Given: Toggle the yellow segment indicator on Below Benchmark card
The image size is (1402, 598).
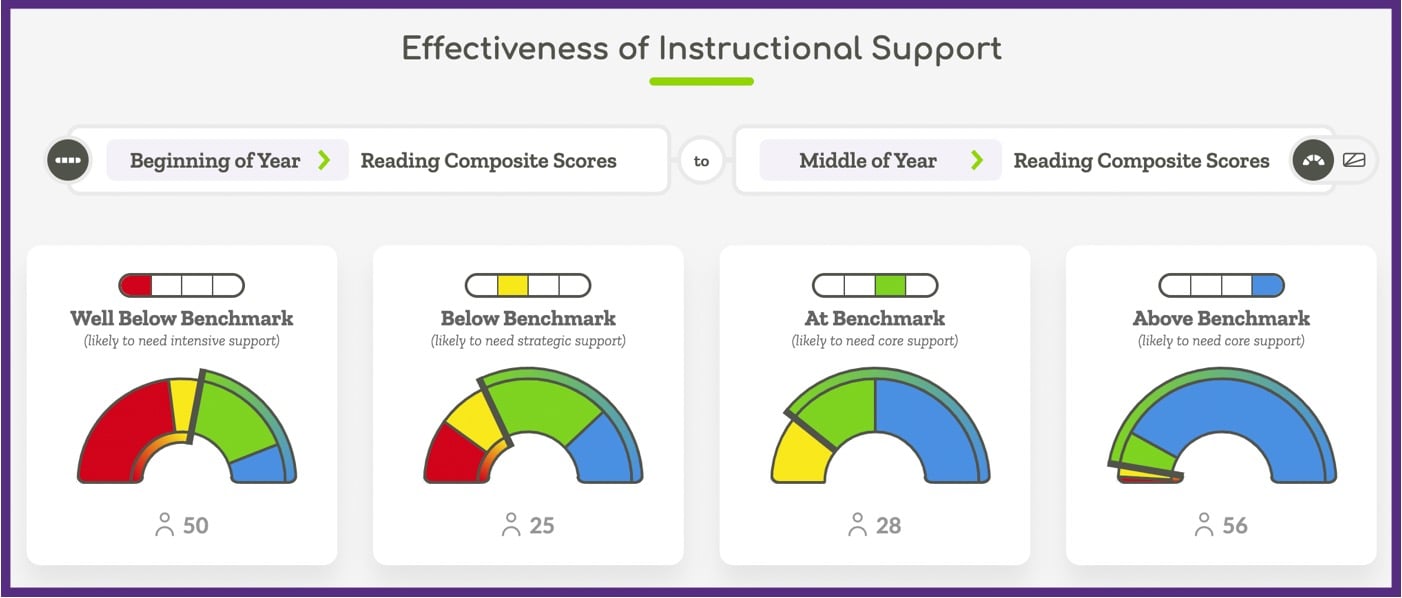Looking at the screenshot, I should [x=512, y=284].
